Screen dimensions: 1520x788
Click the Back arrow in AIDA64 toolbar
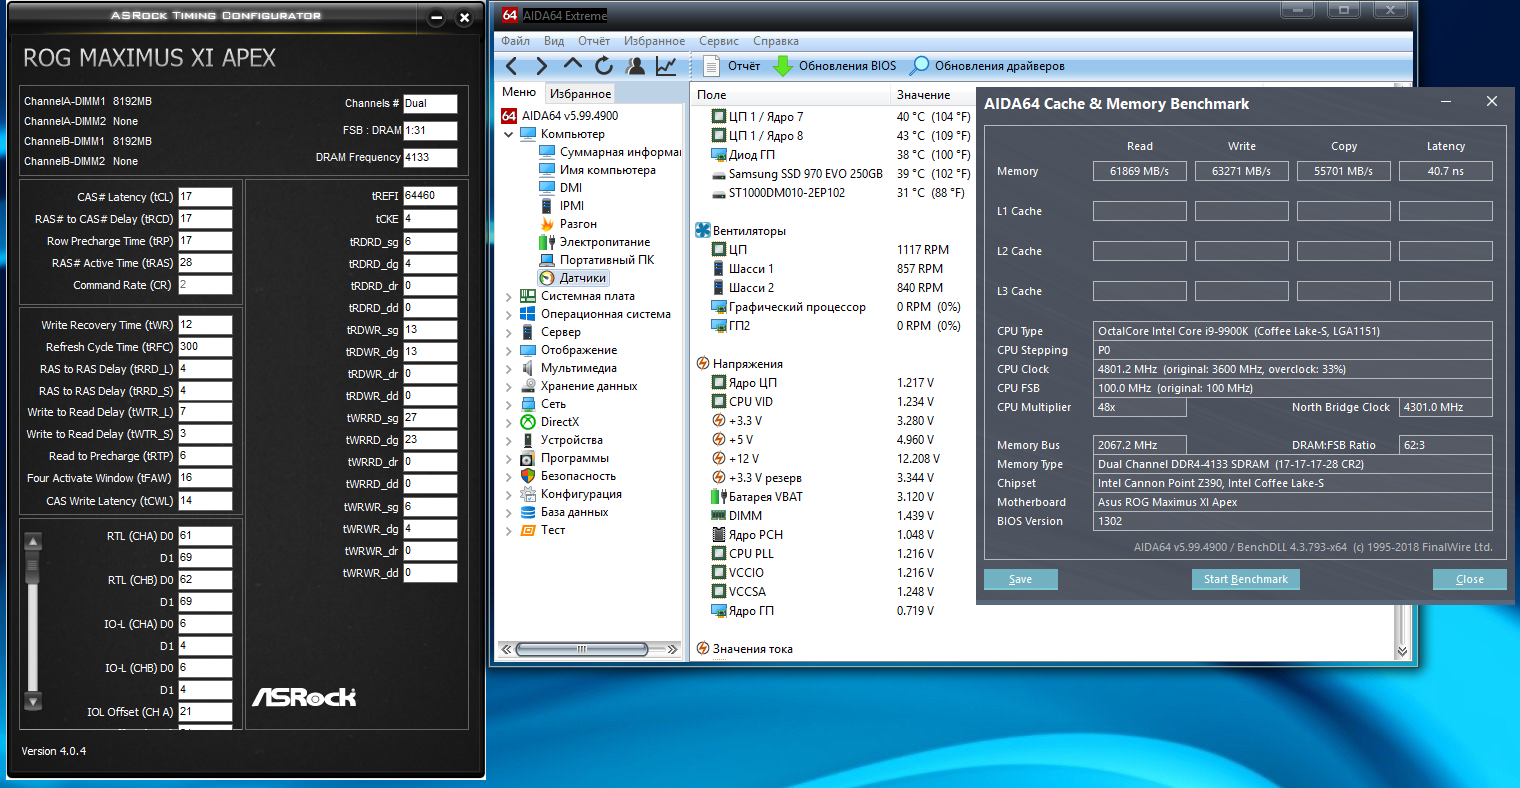tap(512, 66)
